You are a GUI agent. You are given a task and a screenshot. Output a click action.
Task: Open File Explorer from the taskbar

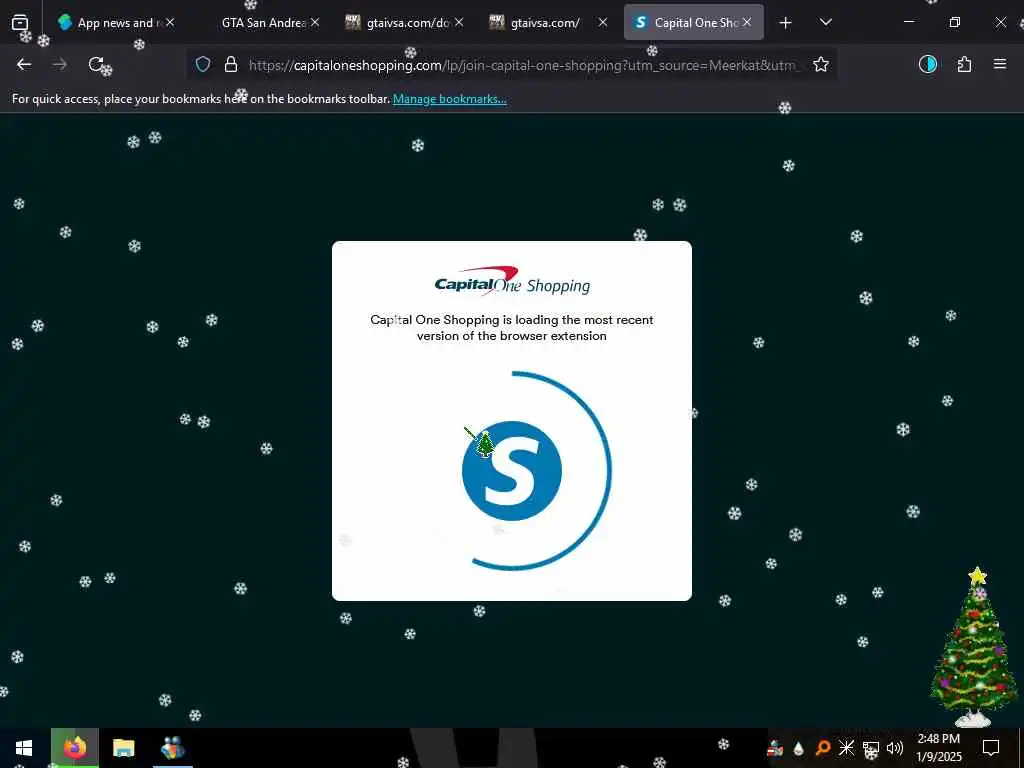[123, 748]
